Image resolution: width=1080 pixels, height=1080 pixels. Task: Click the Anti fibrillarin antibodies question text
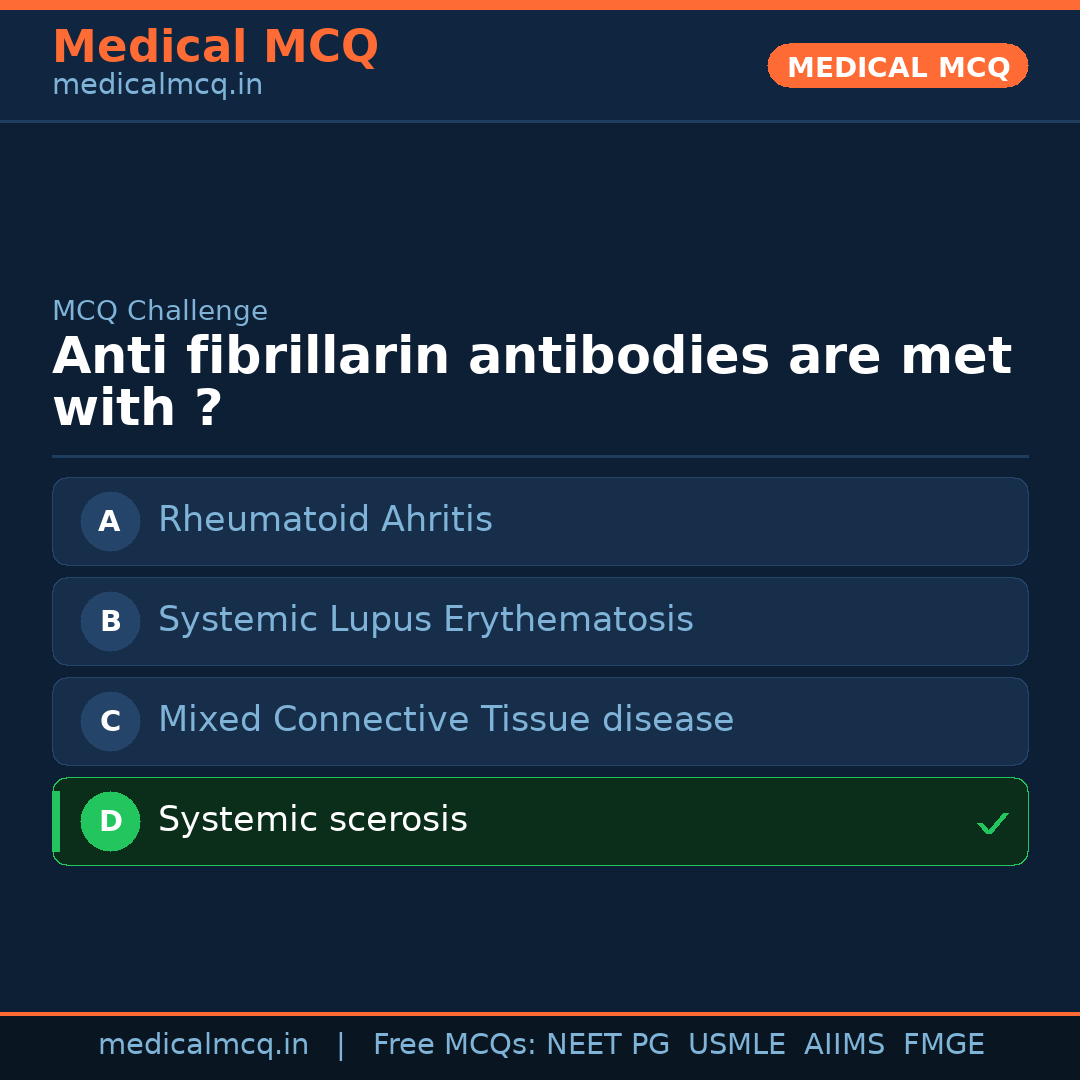[x=531, y=383]
